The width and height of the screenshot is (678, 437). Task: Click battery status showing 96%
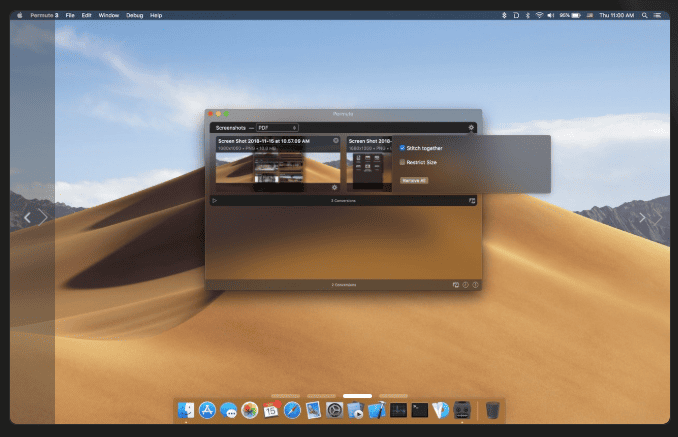click(570, 15)
